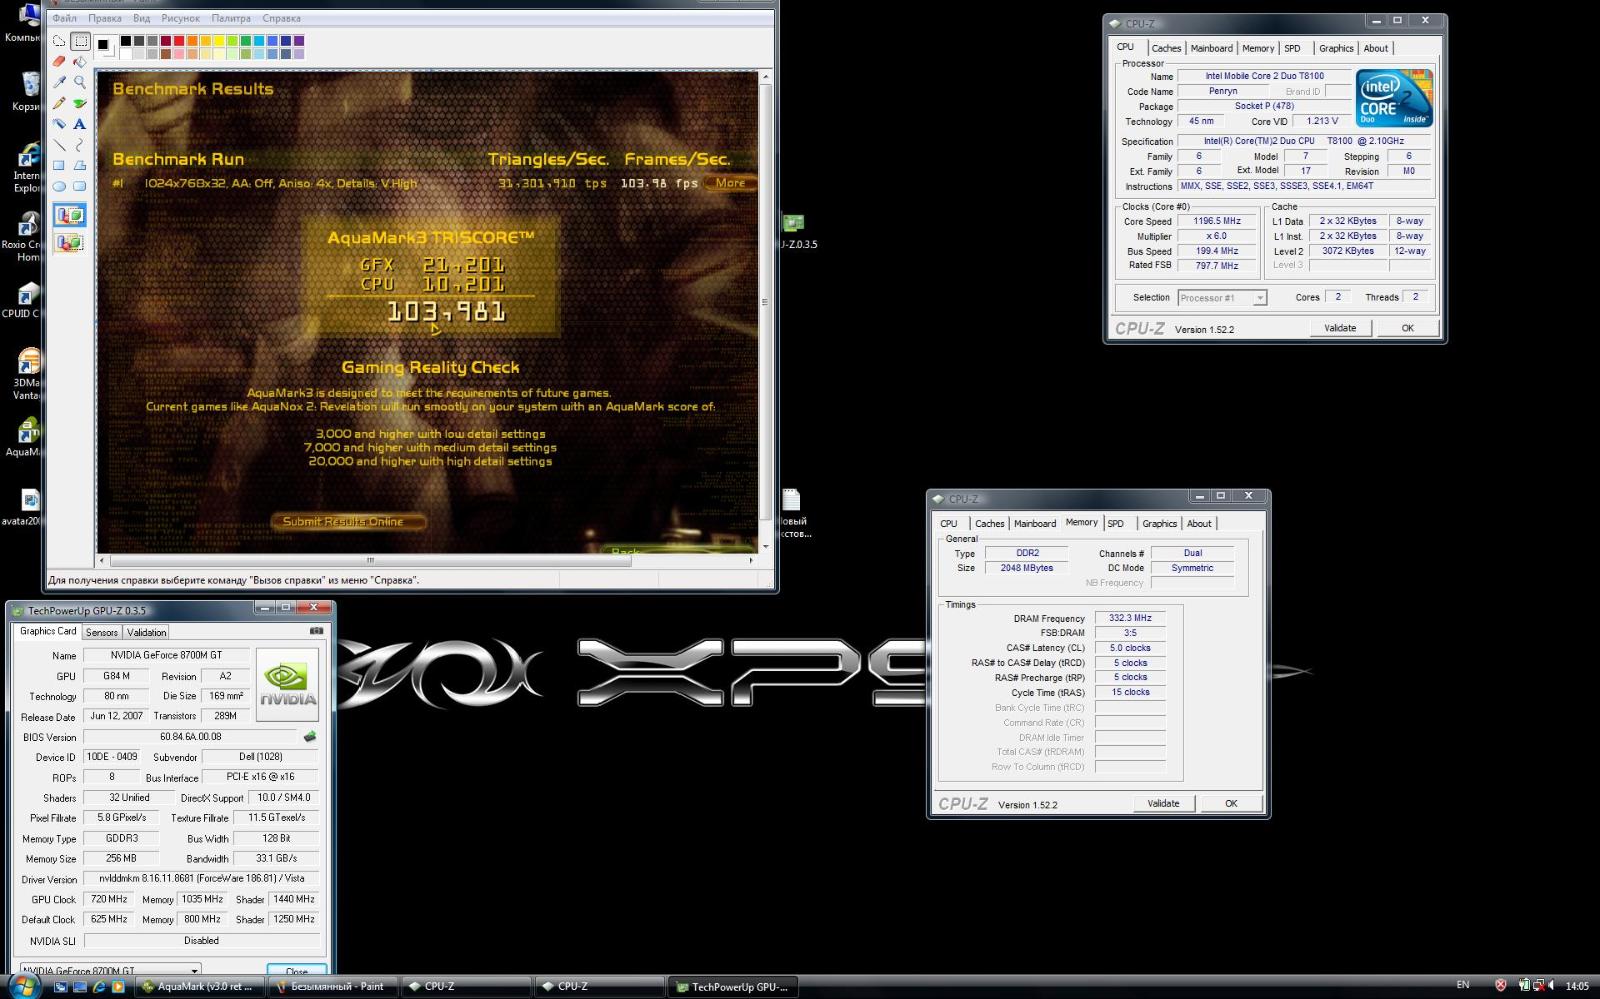Select the Airbrush tool in Paint
This screenshot has height=999, width=1600.
tap(59, 124)
